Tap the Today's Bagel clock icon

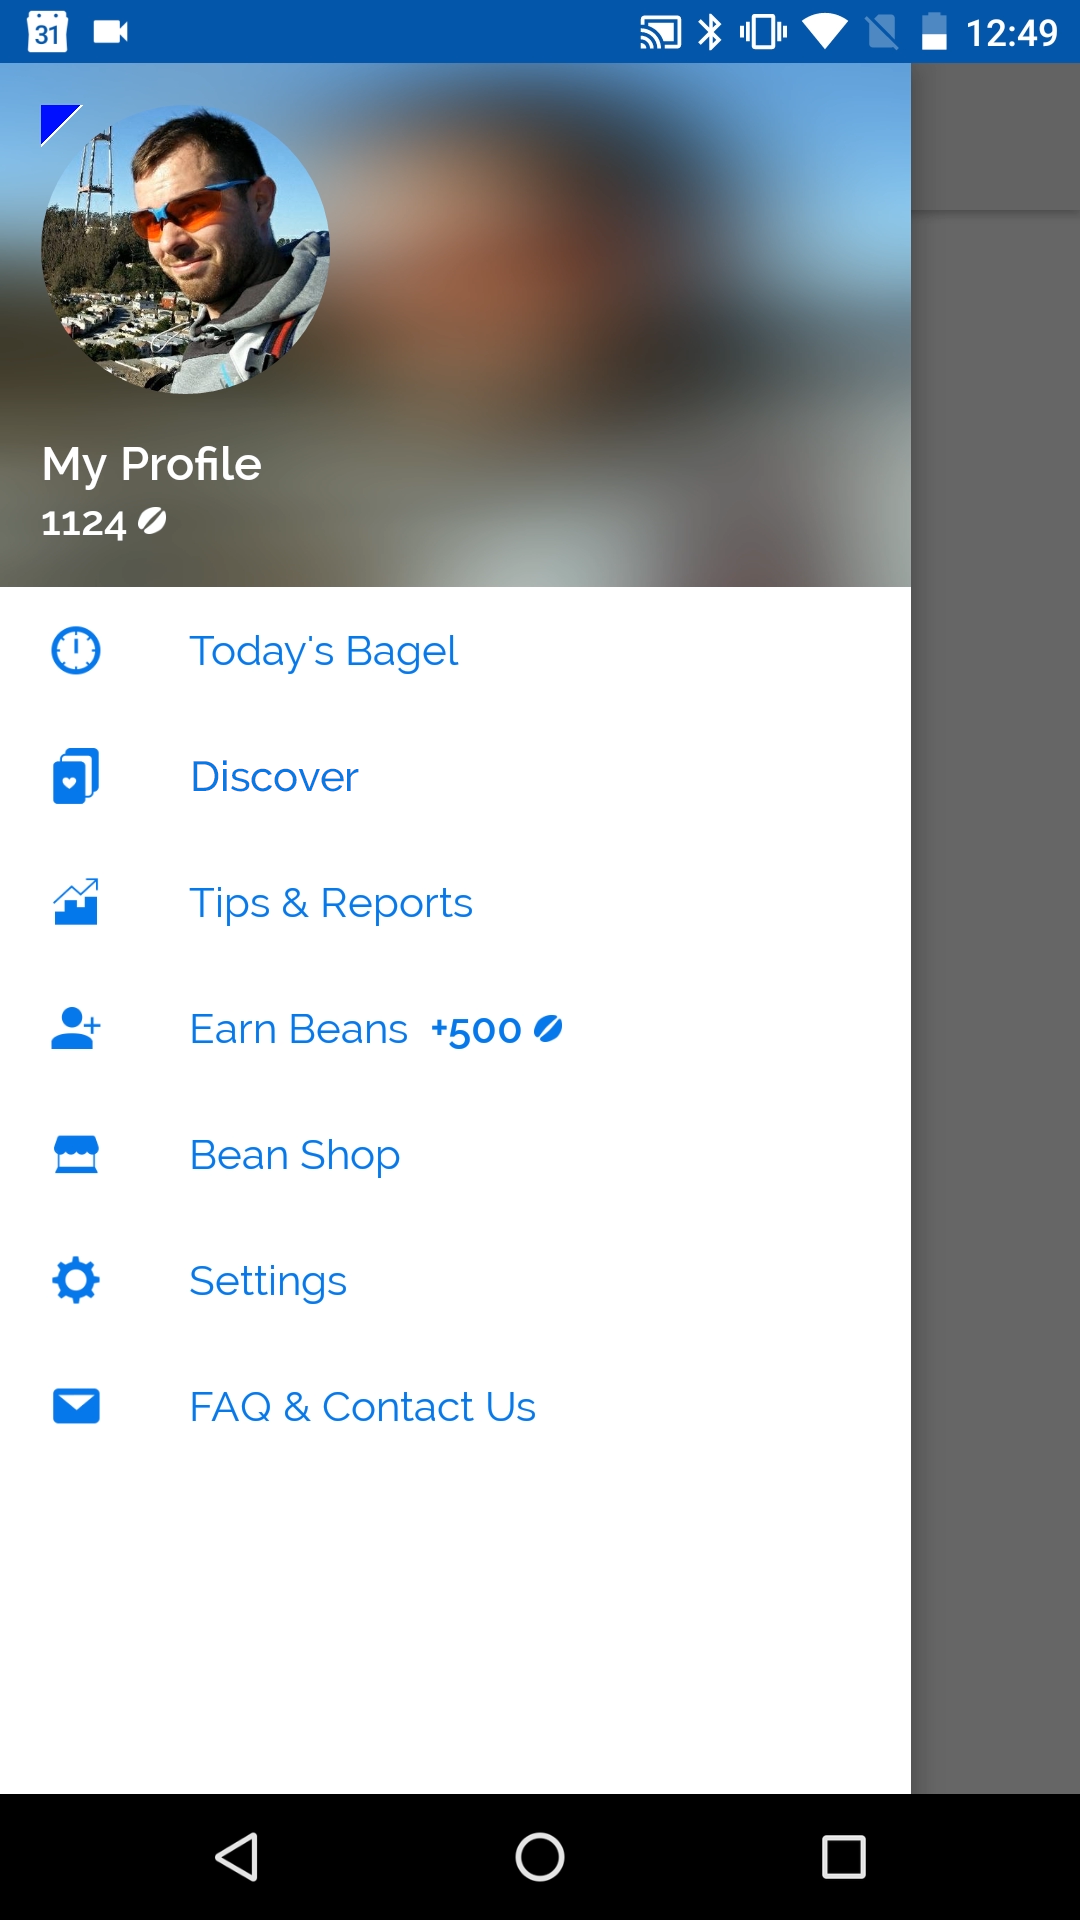(76, 651)
